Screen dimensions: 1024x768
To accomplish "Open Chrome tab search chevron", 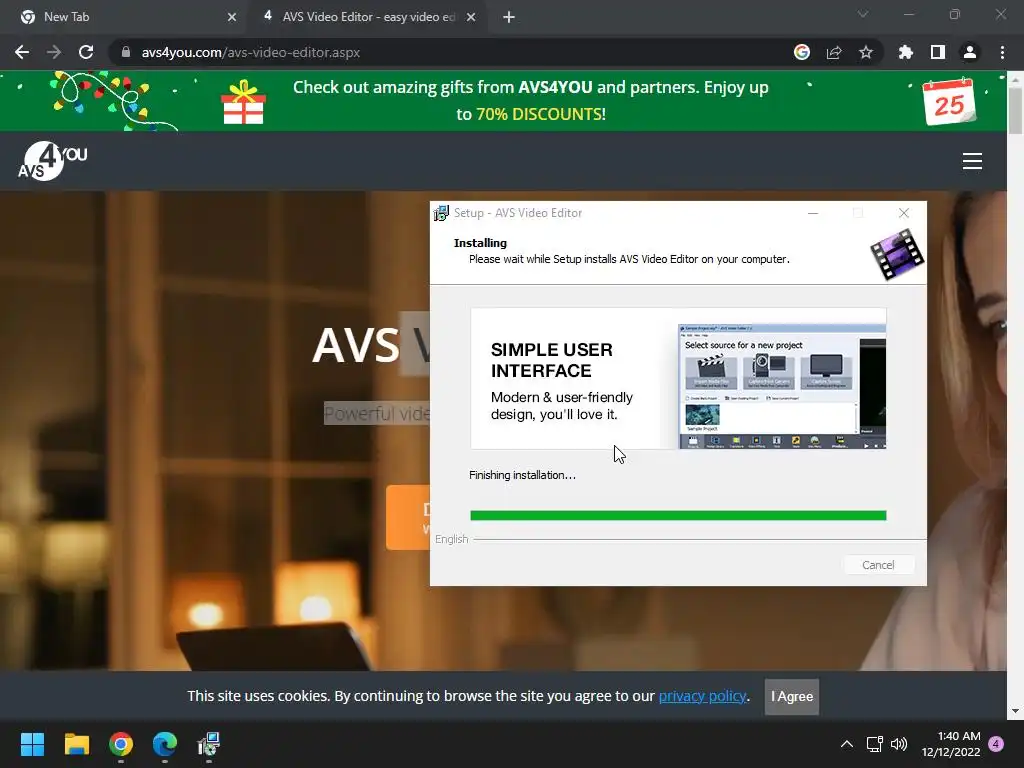I will (863, 14).
